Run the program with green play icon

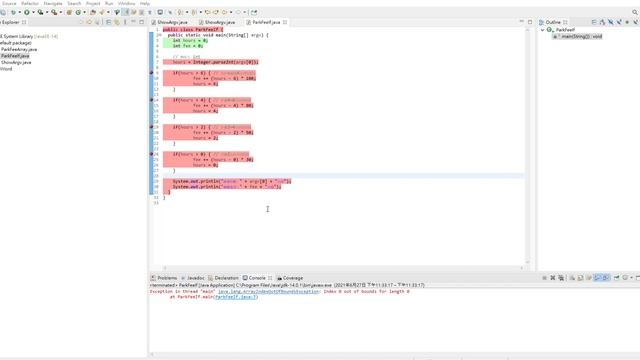[x=27, y=12]
